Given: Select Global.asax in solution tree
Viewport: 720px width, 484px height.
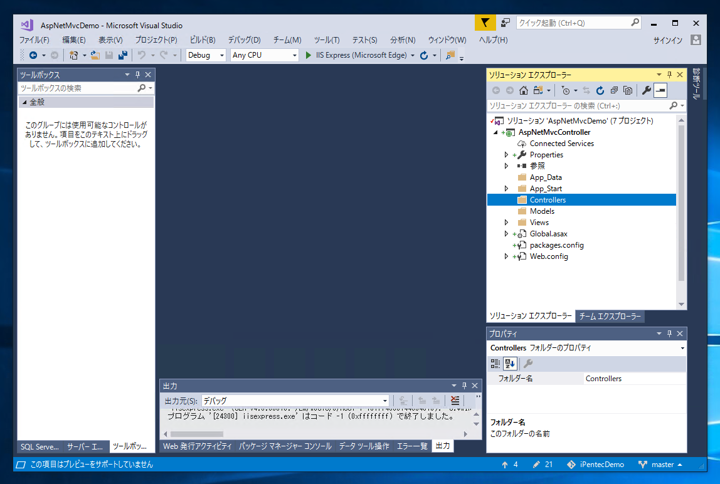Looking at the screenshot, I should pos(548,234).
